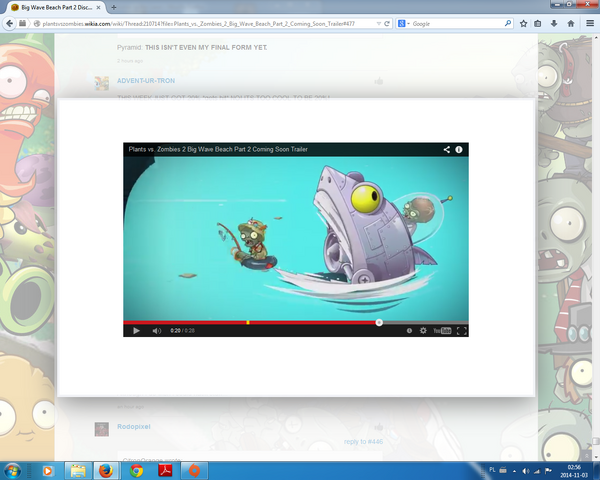
Task: Open video on YouTube via logo
Action: (442, 331)
